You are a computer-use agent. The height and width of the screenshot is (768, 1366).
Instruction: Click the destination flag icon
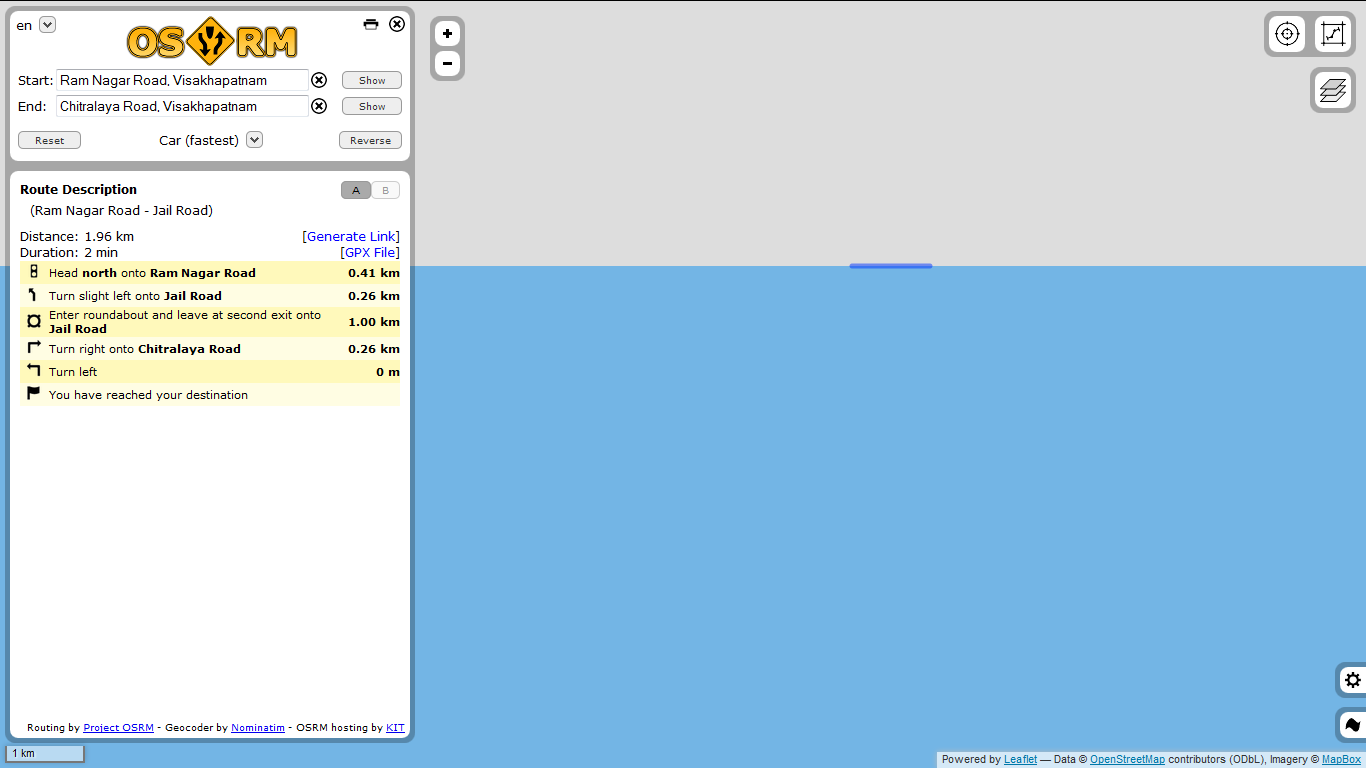(34, 394)
